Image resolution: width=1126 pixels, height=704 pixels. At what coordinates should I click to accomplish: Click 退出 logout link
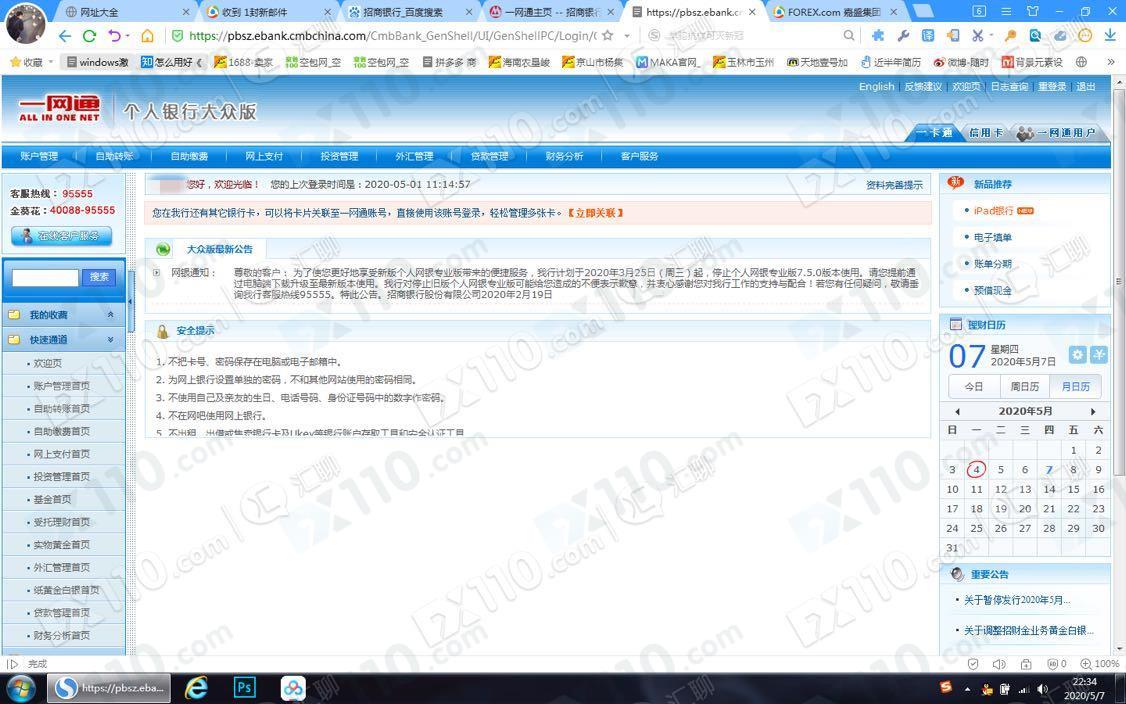[1086, 86]
